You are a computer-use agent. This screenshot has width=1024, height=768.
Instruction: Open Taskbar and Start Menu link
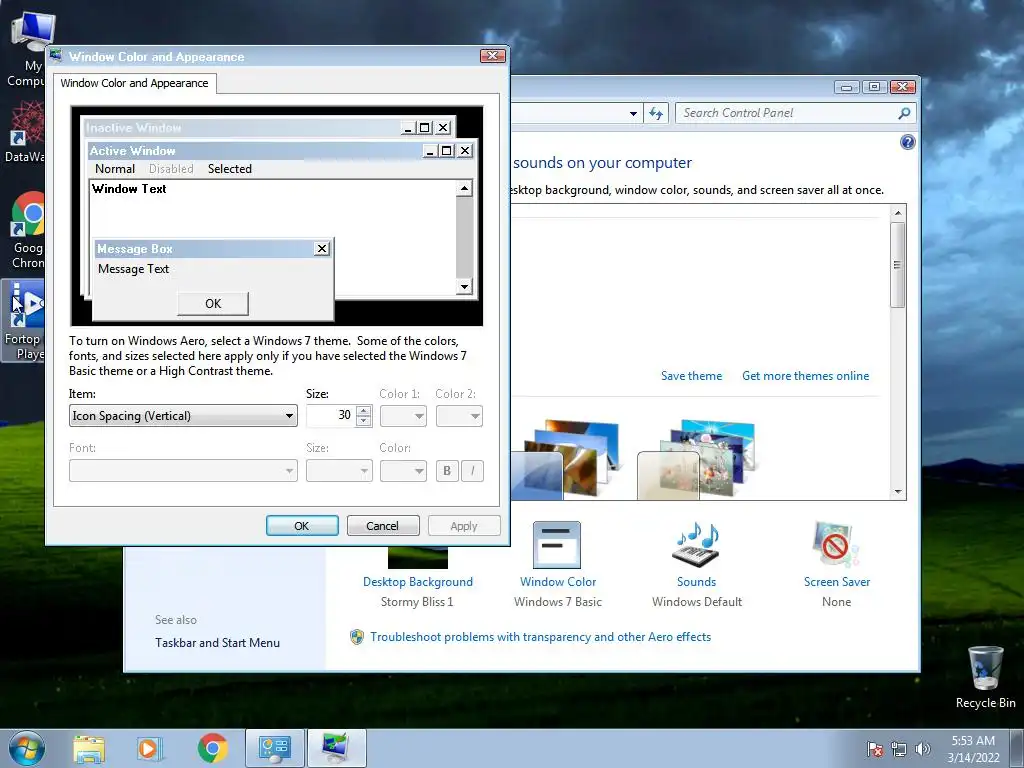coord(217,643)
